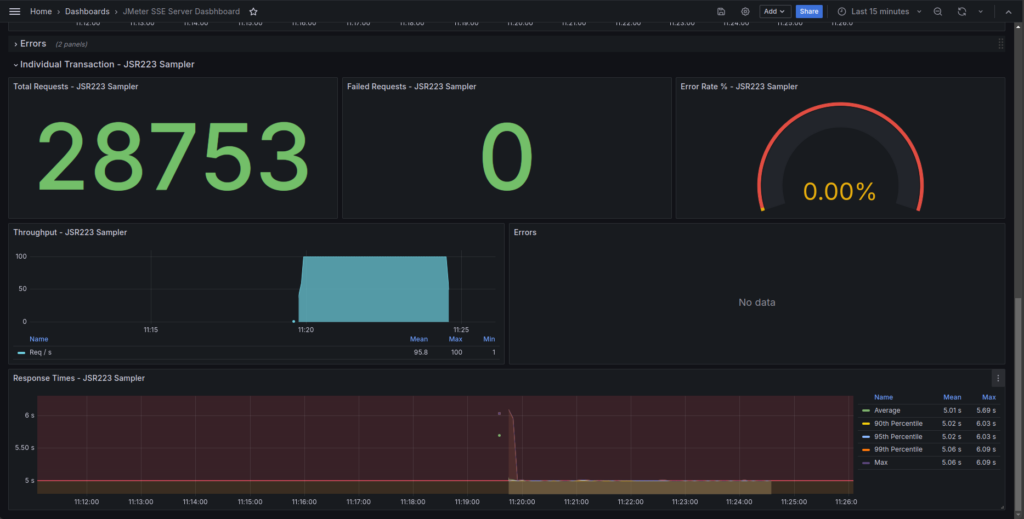Click the Share button
This screenshot has width=1024, height=519.
click(808, 12)
